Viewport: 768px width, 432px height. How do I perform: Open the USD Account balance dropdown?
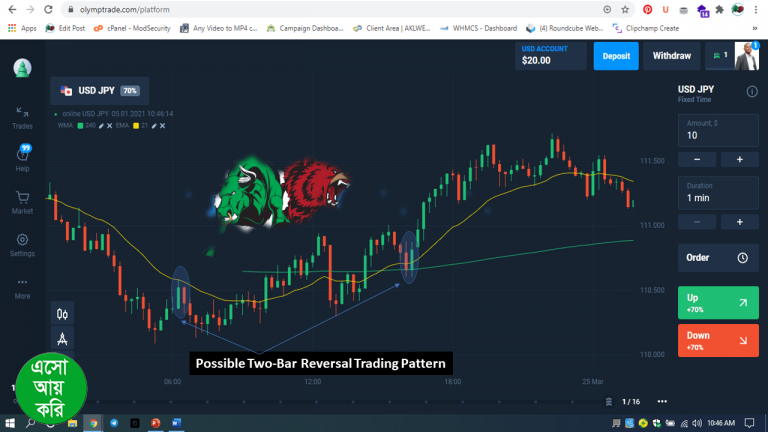[x=551, y=56]
